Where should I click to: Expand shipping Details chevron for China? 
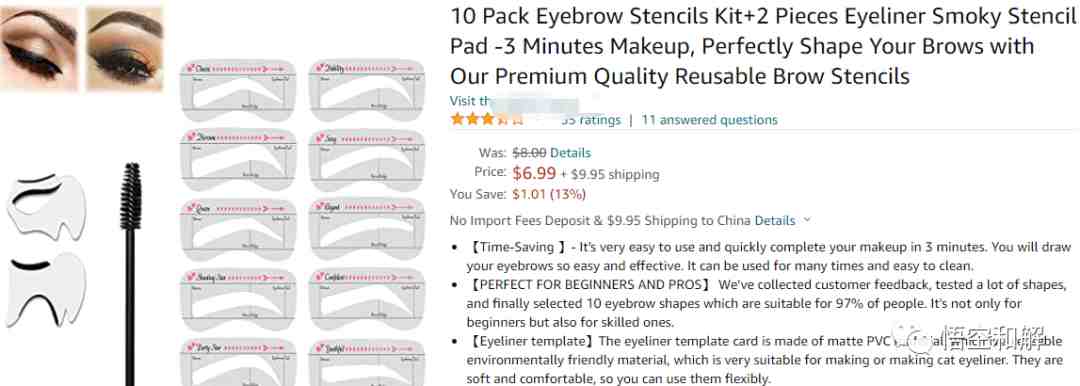pyautogui.click(x=807, y=221)
